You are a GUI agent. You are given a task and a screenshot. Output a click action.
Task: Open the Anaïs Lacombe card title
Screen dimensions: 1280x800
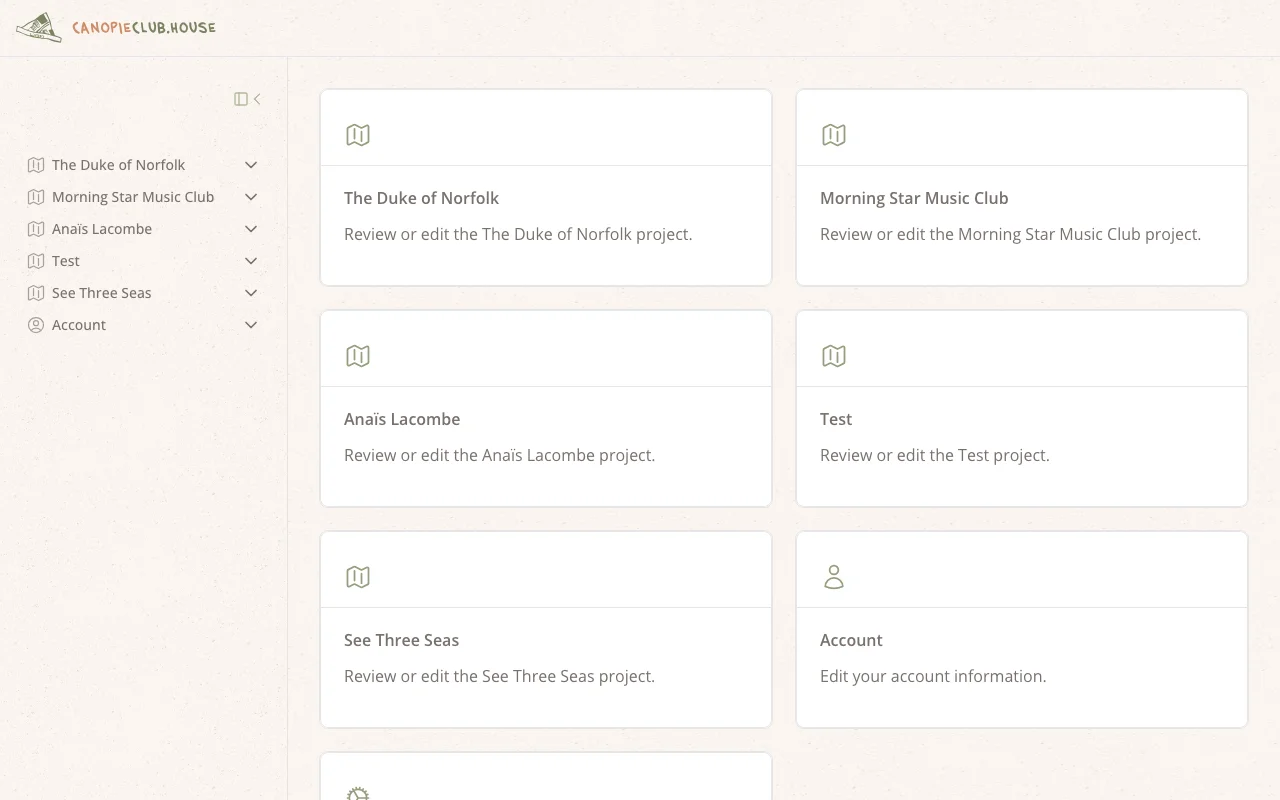tap(402, 419)
